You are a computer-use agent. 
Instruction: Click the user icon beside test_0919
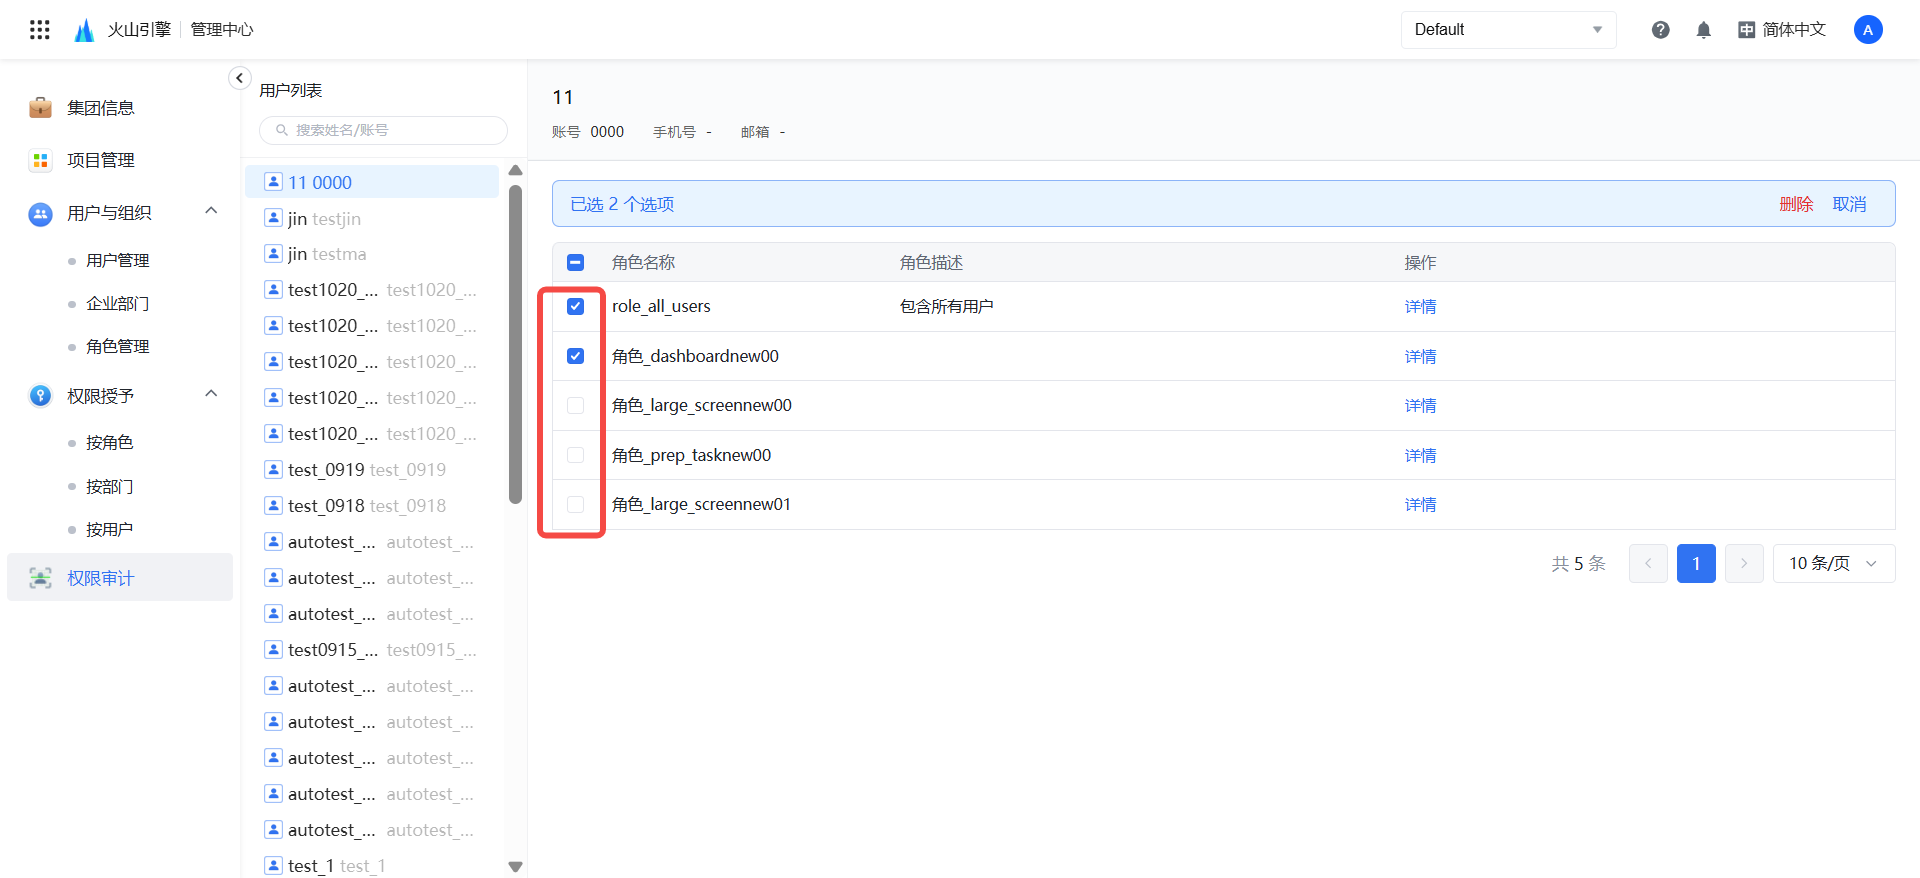tap(273, 469)
